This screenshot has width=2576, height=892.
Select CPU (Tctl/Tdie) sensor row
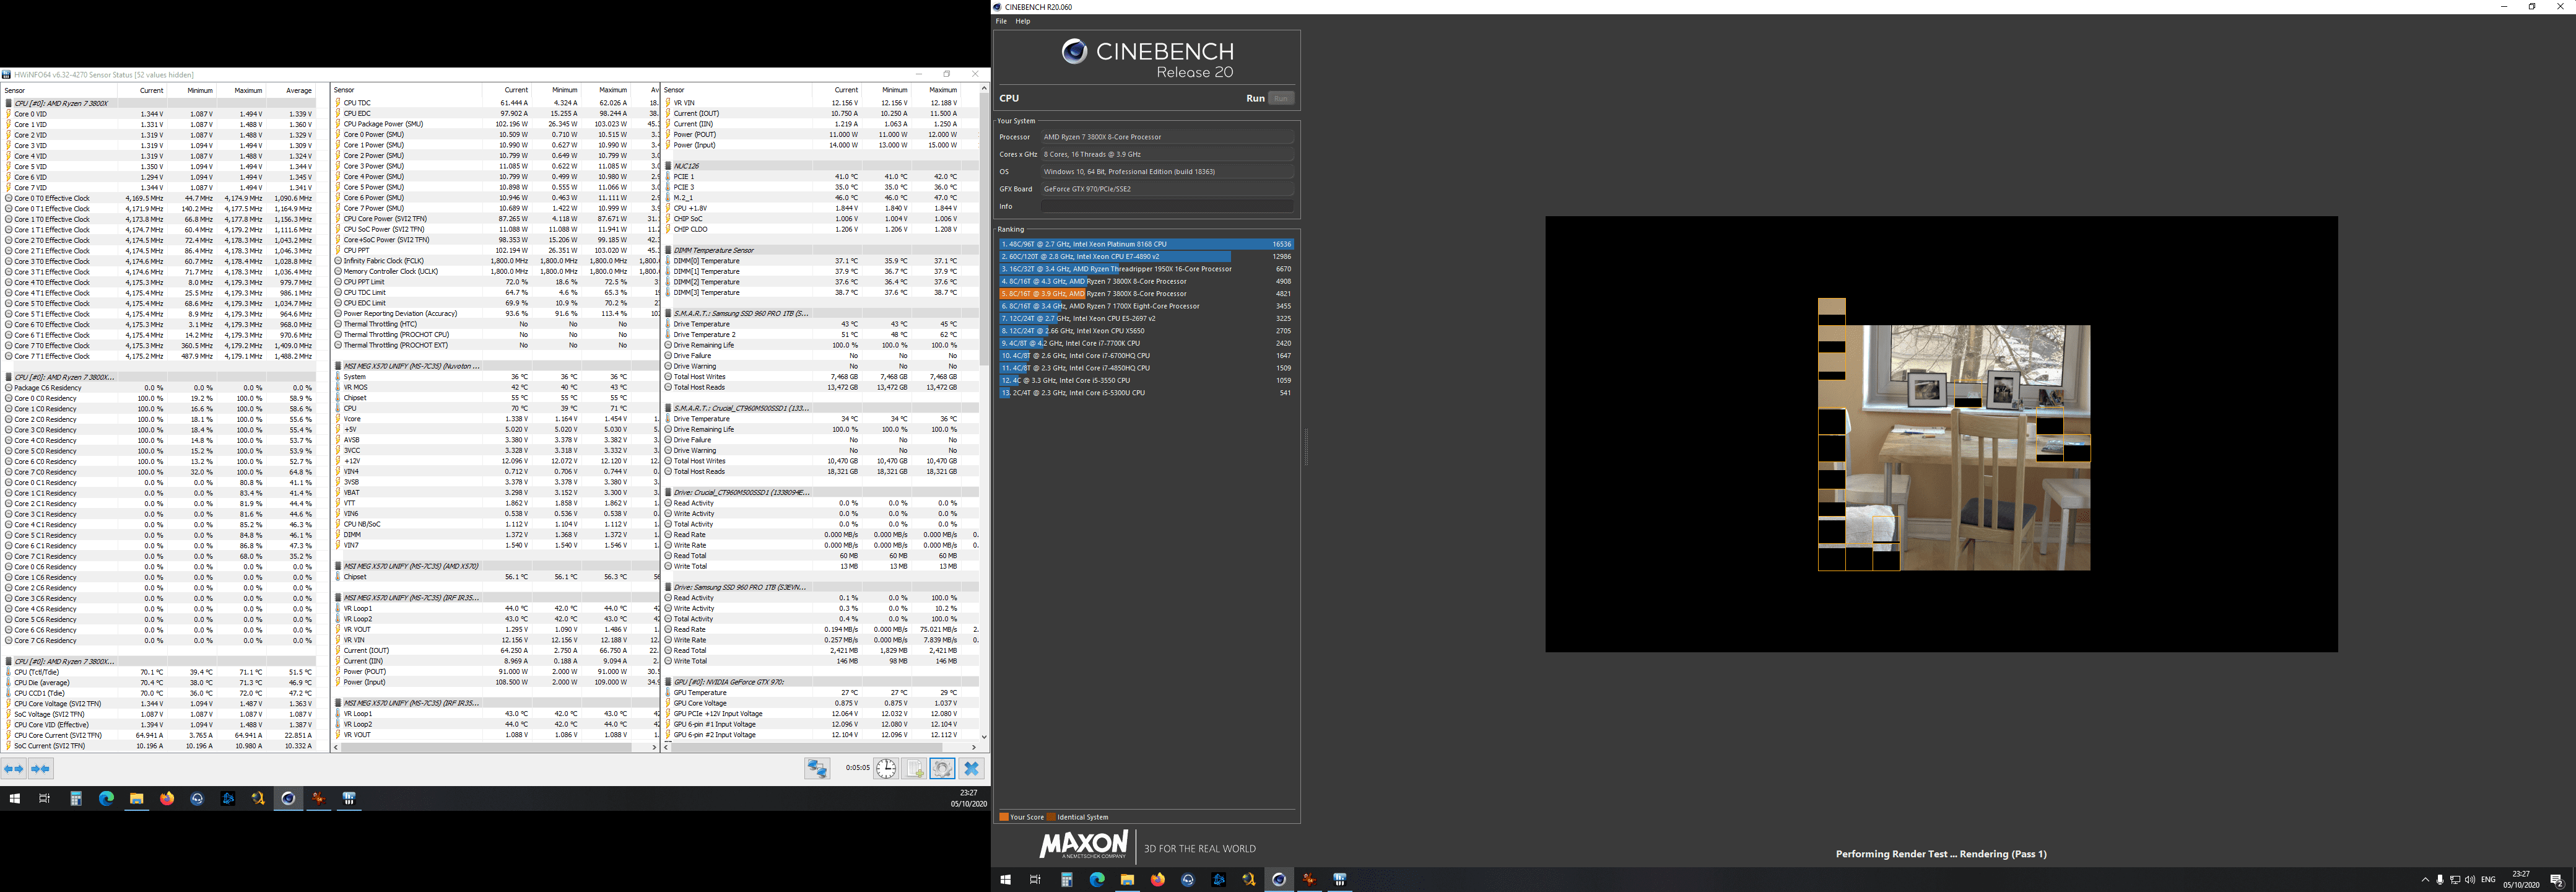point(160,672)
